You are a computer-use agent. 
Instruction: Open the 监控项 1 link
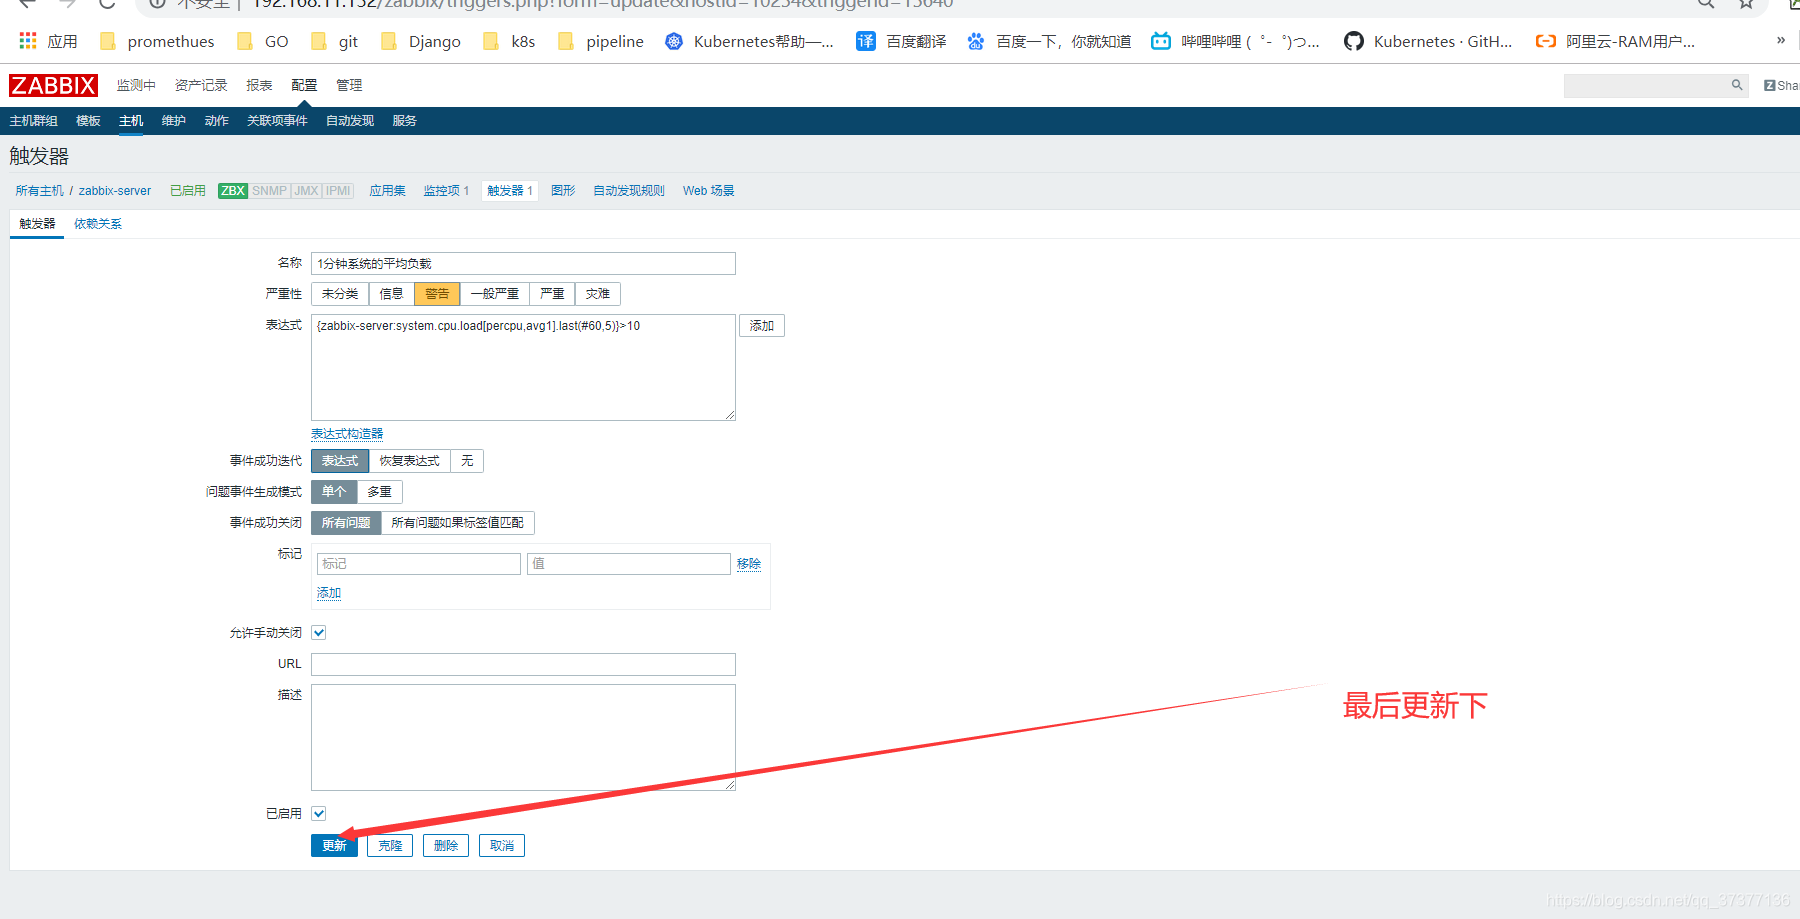[446, 191]
